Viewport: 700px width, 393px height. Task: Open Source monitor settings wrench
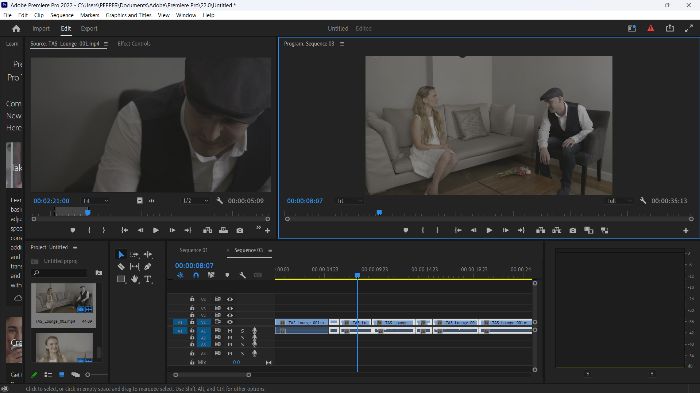coord(220,201)
